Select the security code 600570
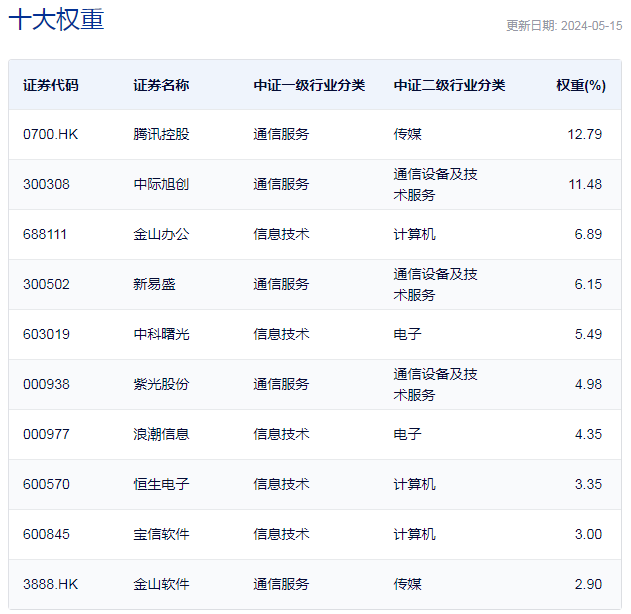This screenshot has height=614, width=631. [46, 484]
